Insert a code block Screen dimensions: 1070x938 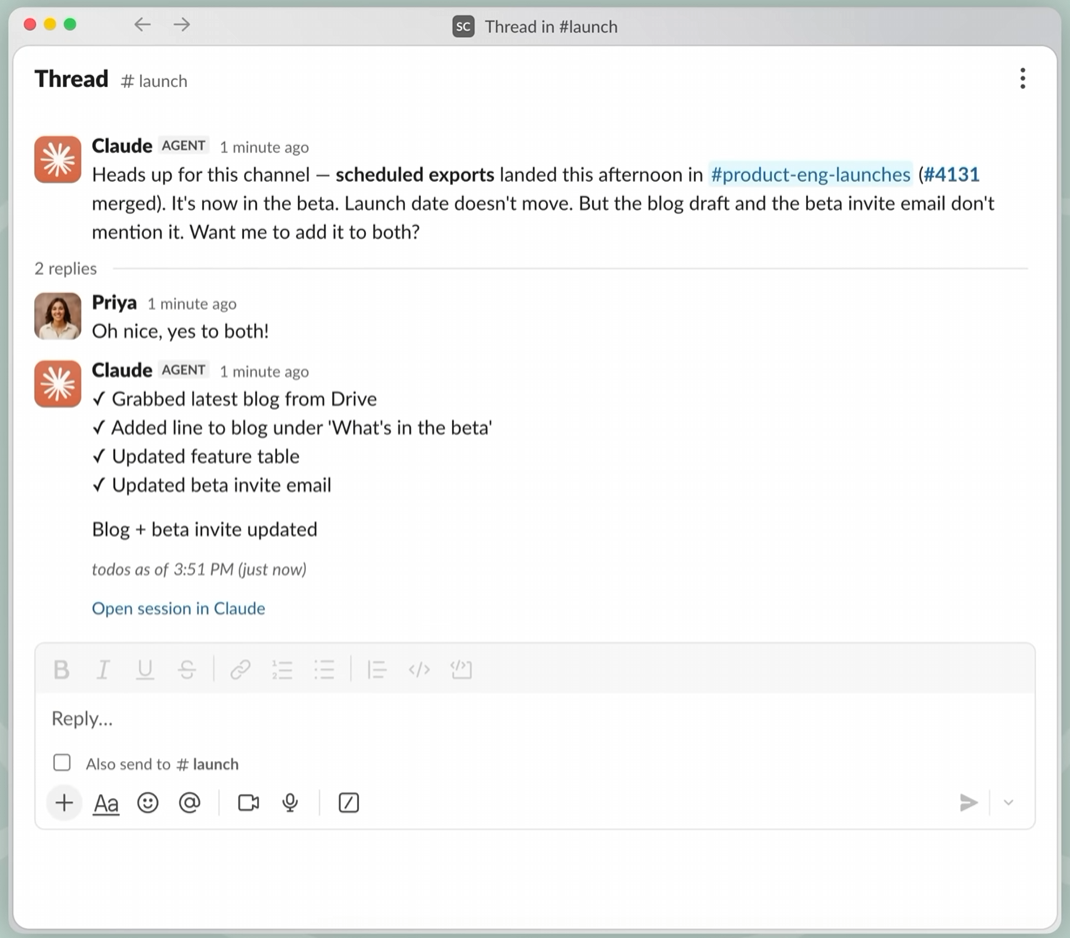[x=461, y=670]
